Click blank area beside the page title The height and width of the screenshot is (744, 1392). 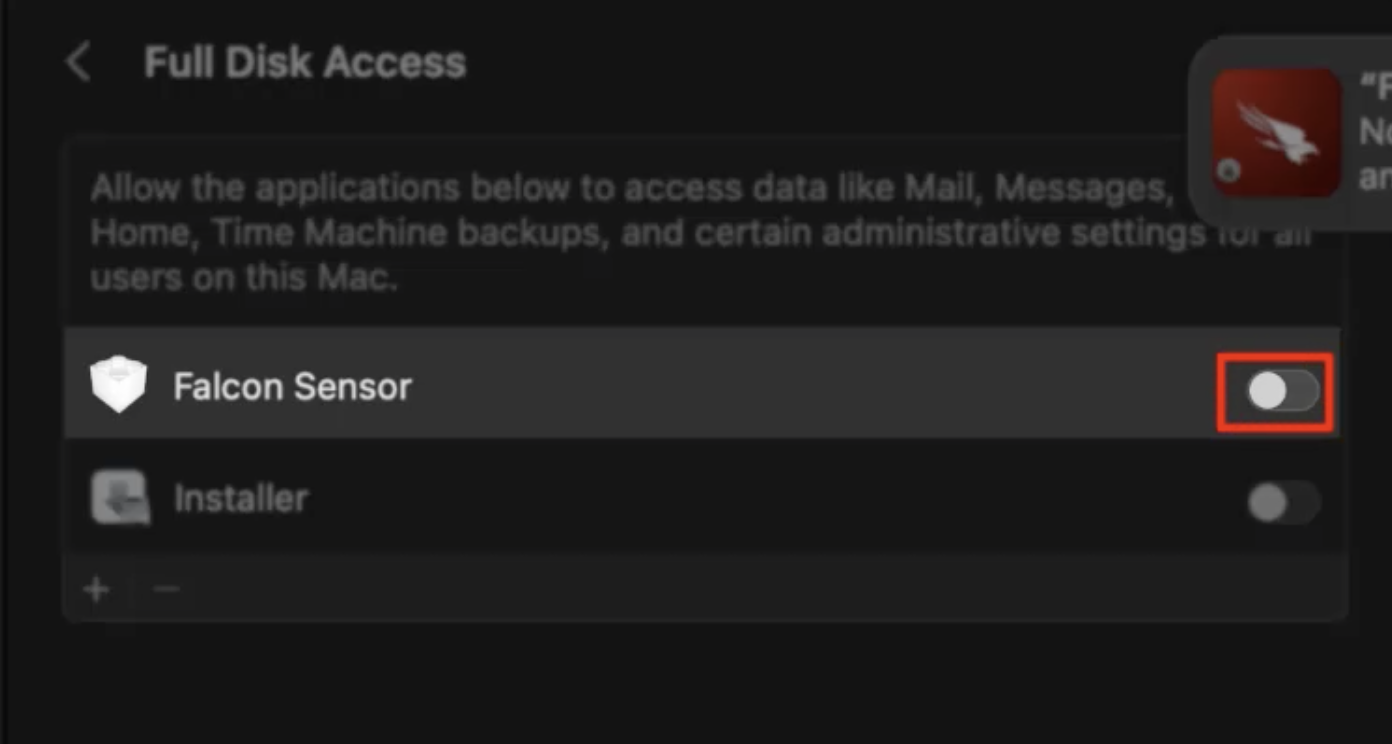tap(800, 63)
